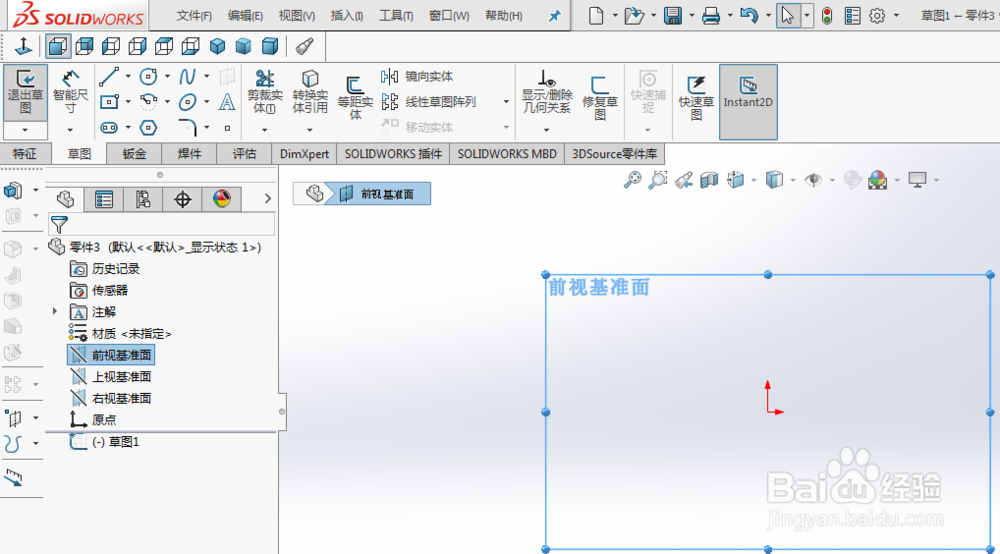1000x554 pixels.
Task: Click the feature tree filter field
Action: (x=162, y=224)
